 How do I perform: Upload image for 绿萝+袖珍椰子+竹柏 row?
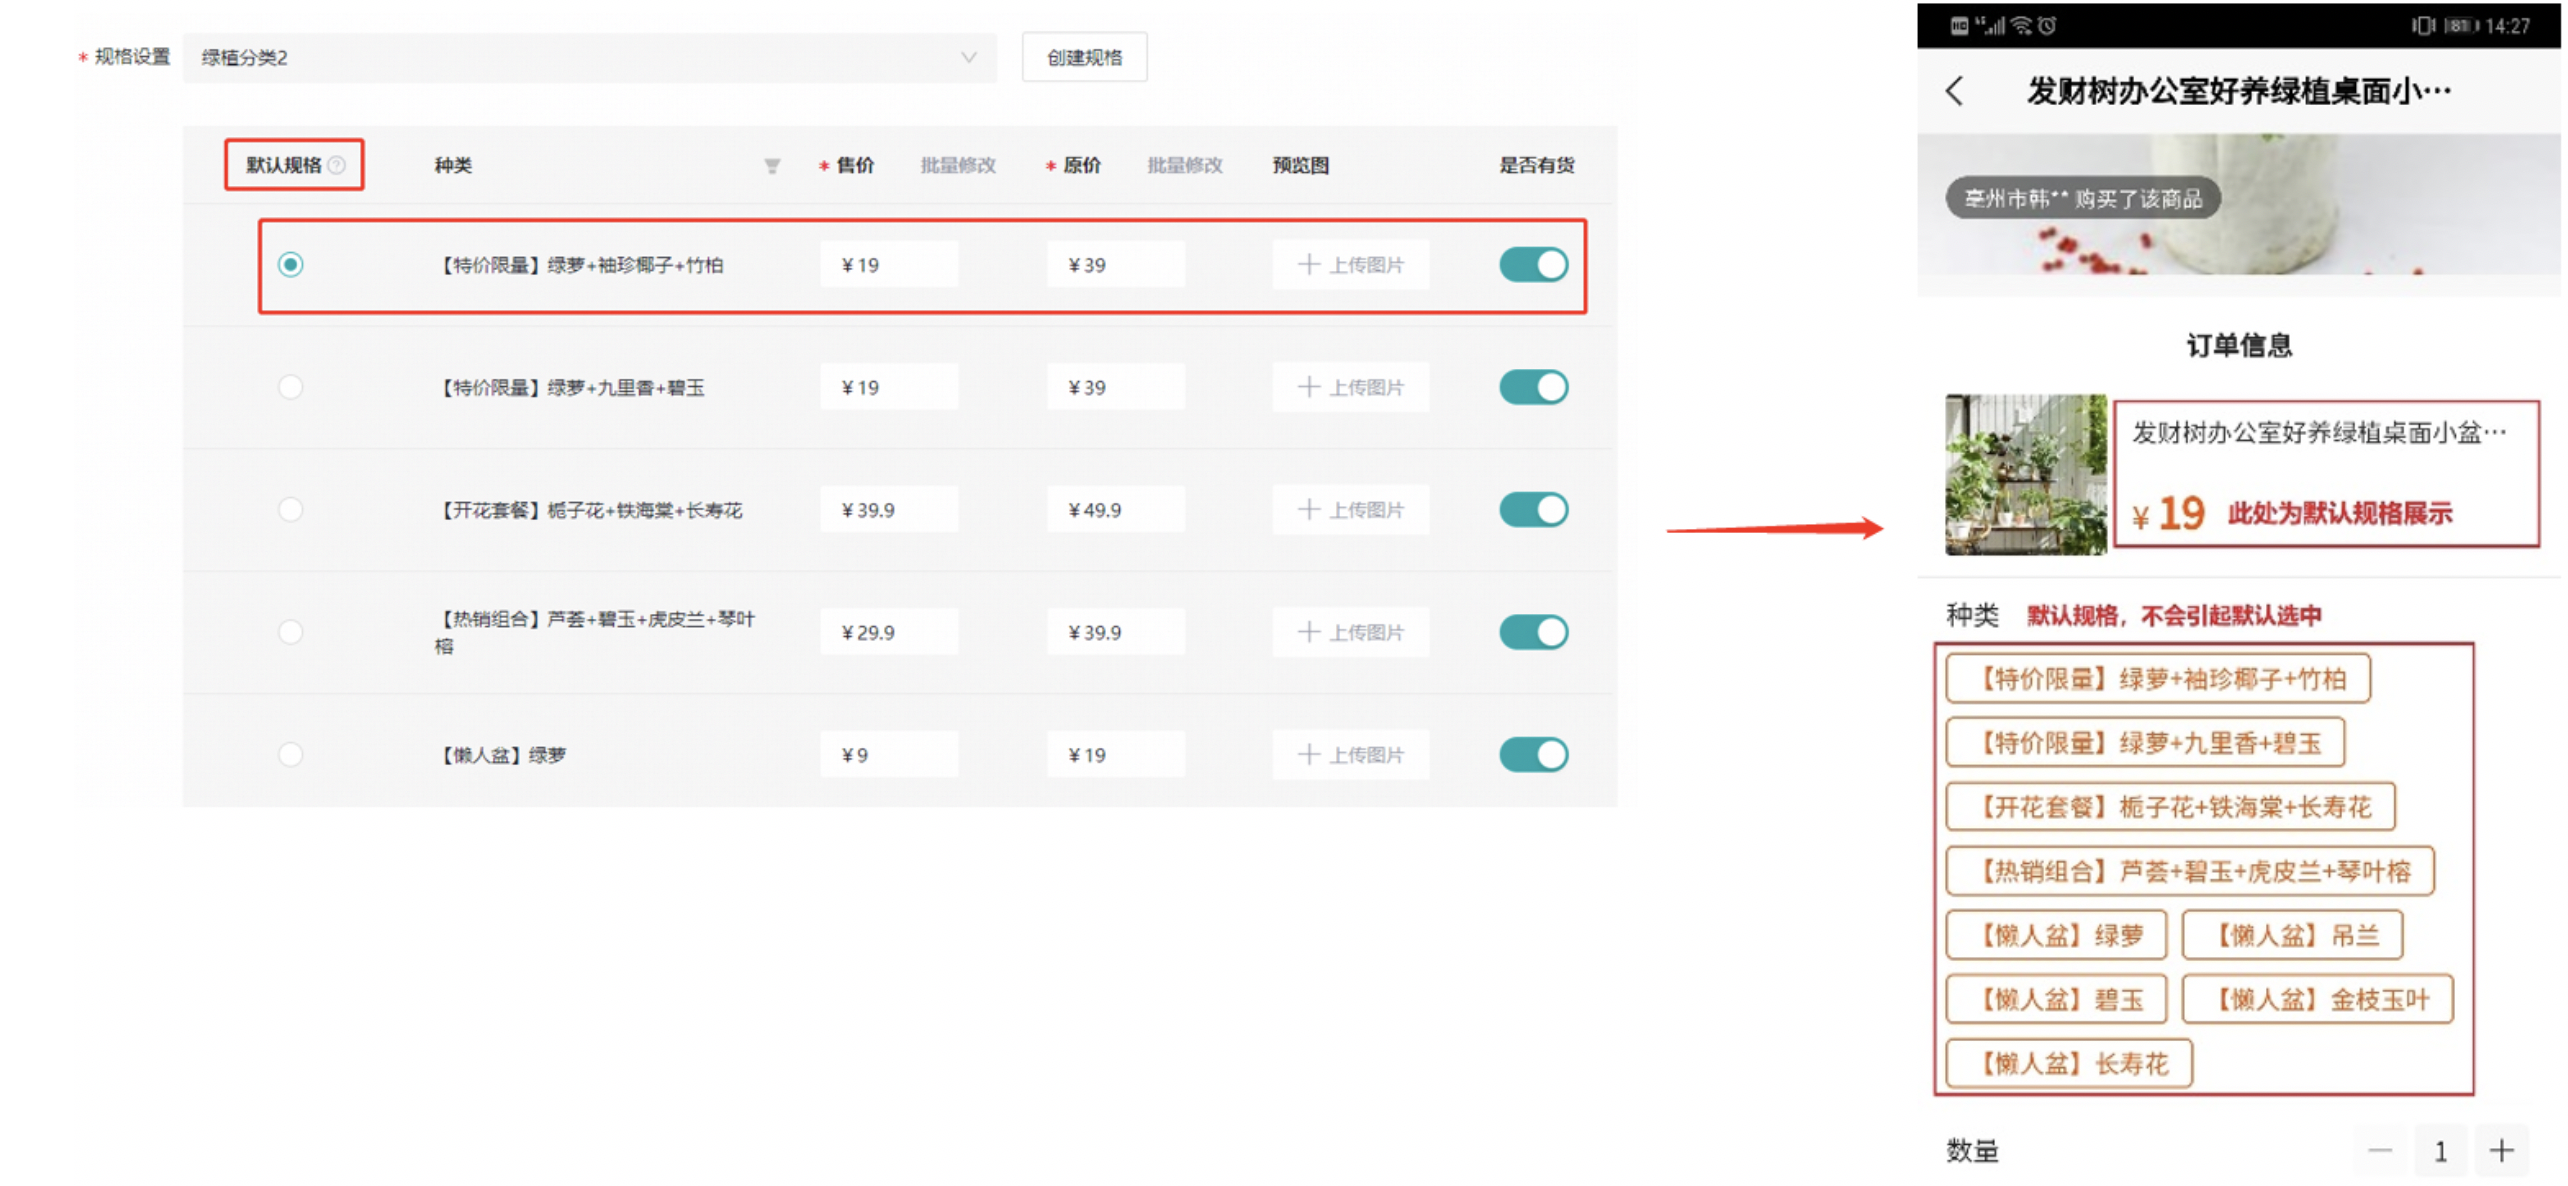click(x=1350, y=264)
